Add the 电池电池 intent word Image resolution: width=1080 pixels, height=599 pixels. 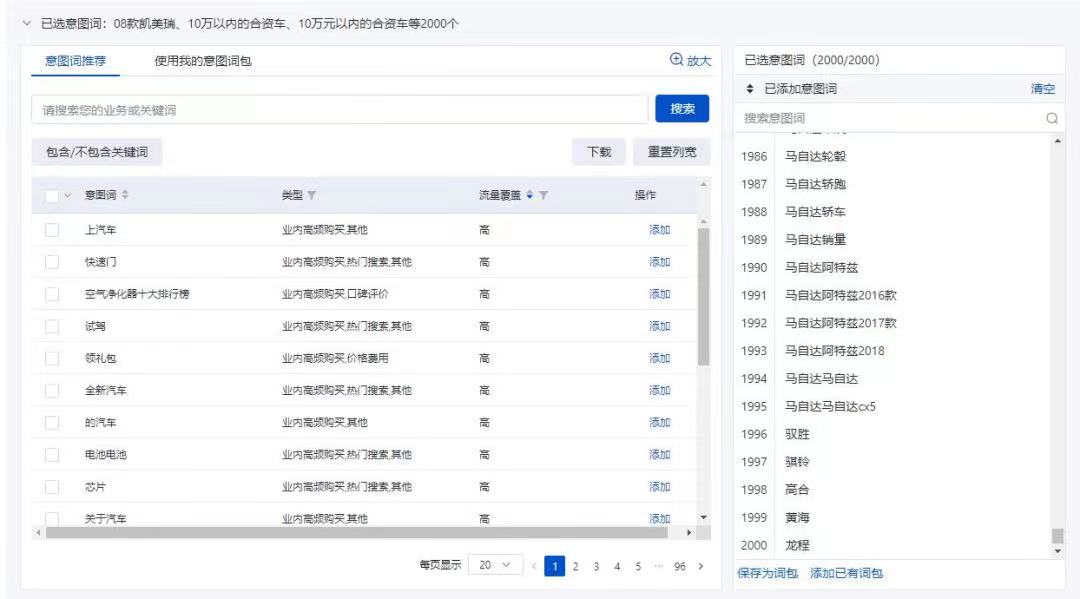[x=659, y=454]
